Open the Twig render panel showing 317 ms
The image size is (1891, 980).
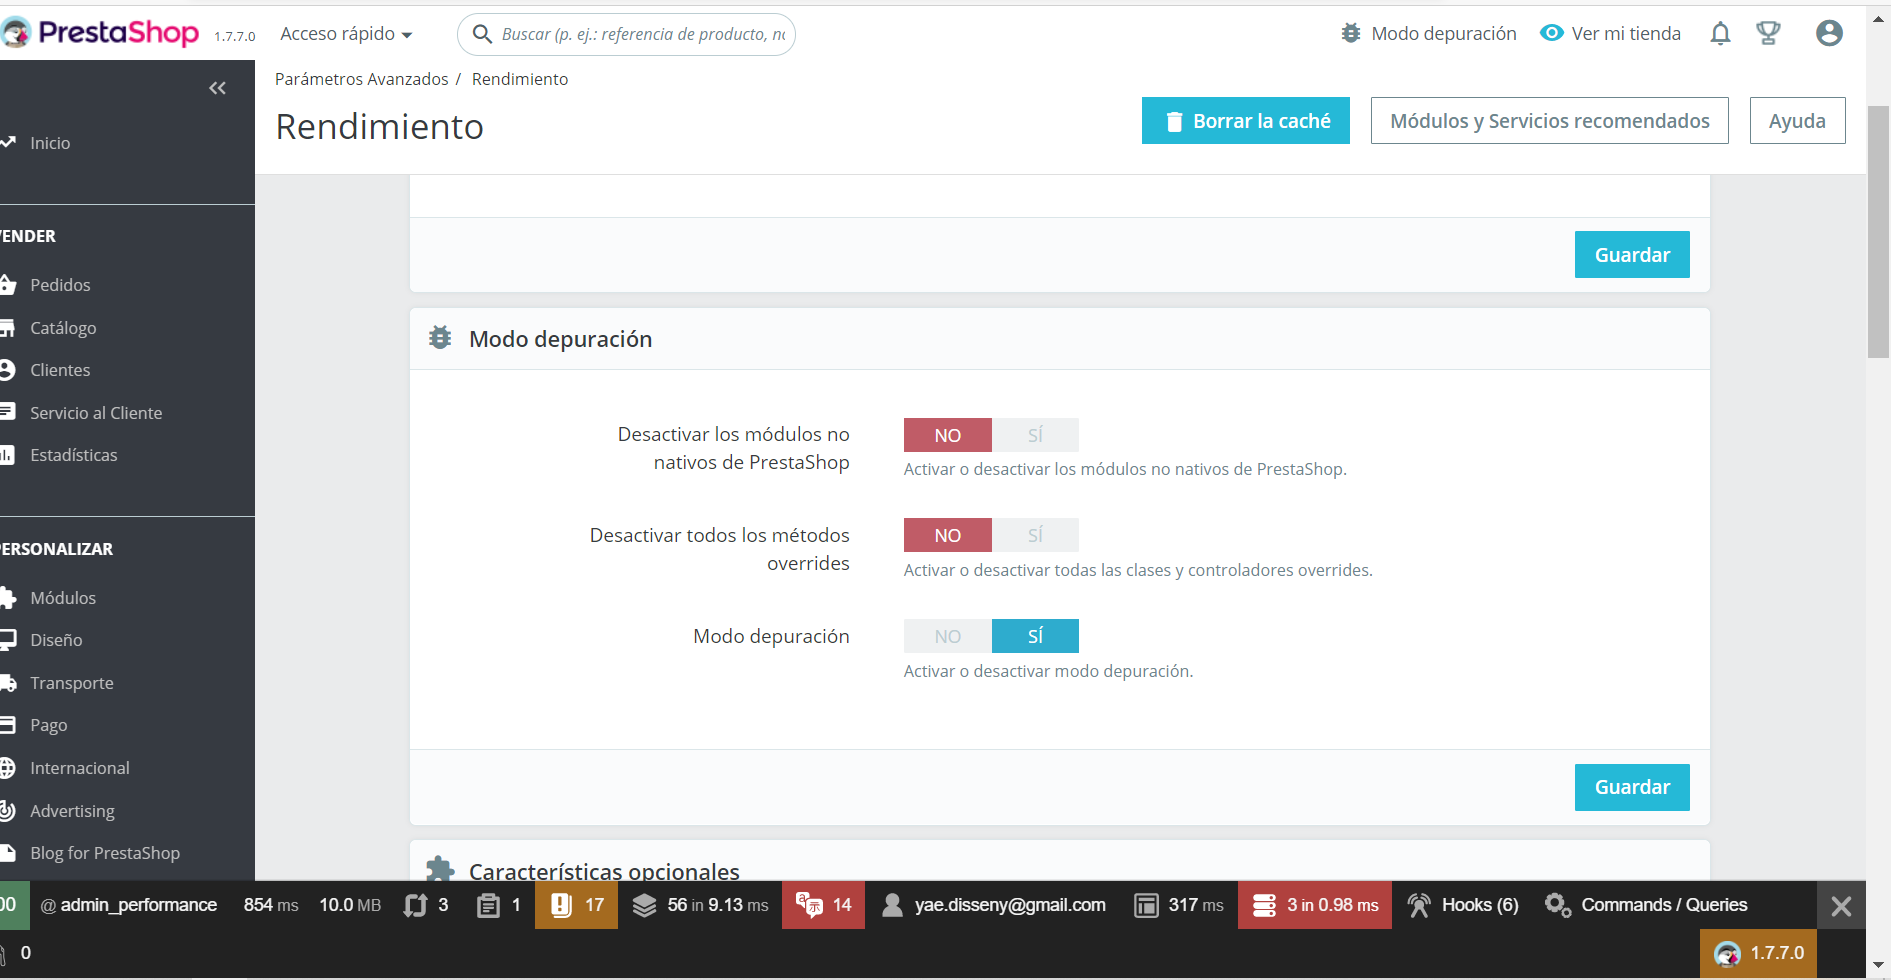point(1179,905)
